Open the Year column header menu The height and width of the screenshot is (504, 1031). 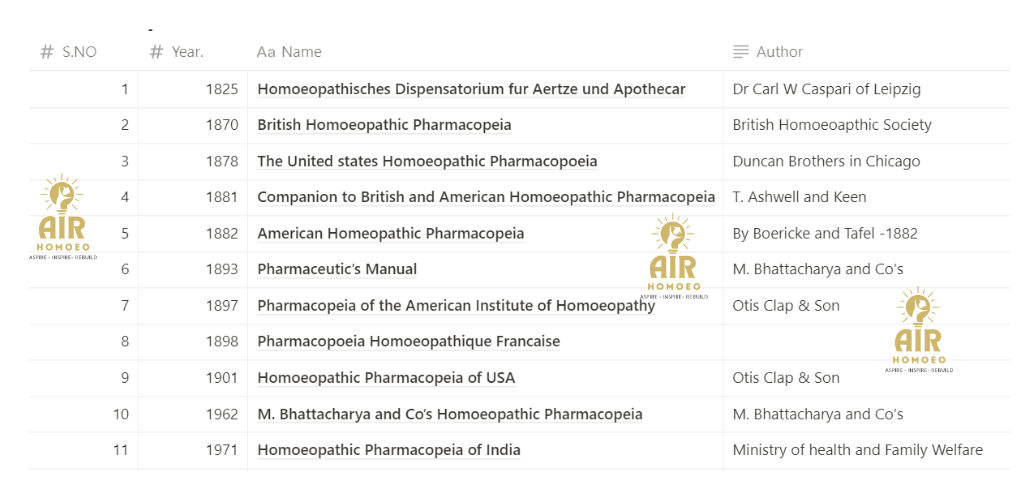193,52
